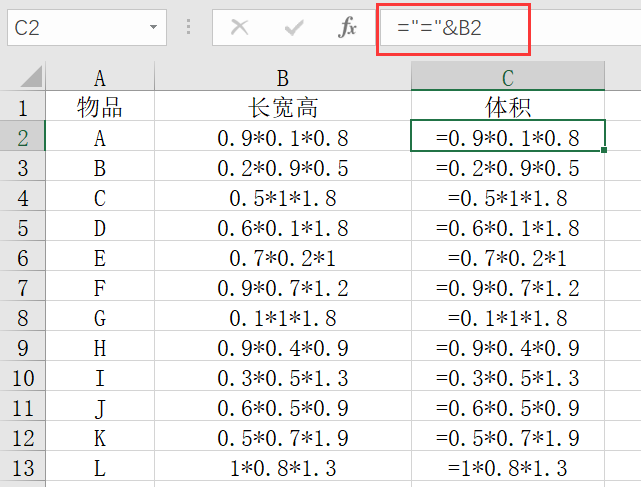Click item cell D in row 5
The height and width of the screenshot is (487, 641).
[x=100, y=226]
